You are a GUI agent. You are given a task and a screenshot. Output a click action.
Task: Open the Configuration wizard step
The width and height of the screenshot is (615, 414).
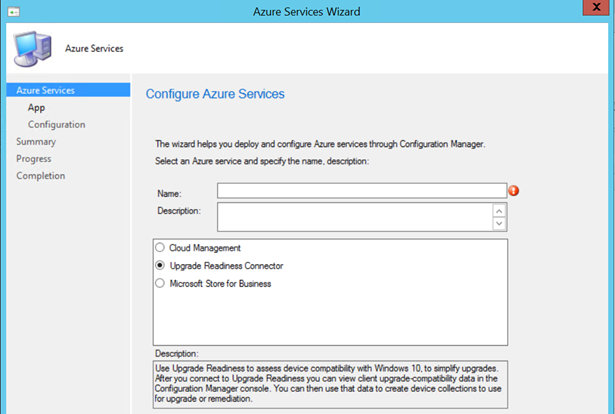coord(56,125)
